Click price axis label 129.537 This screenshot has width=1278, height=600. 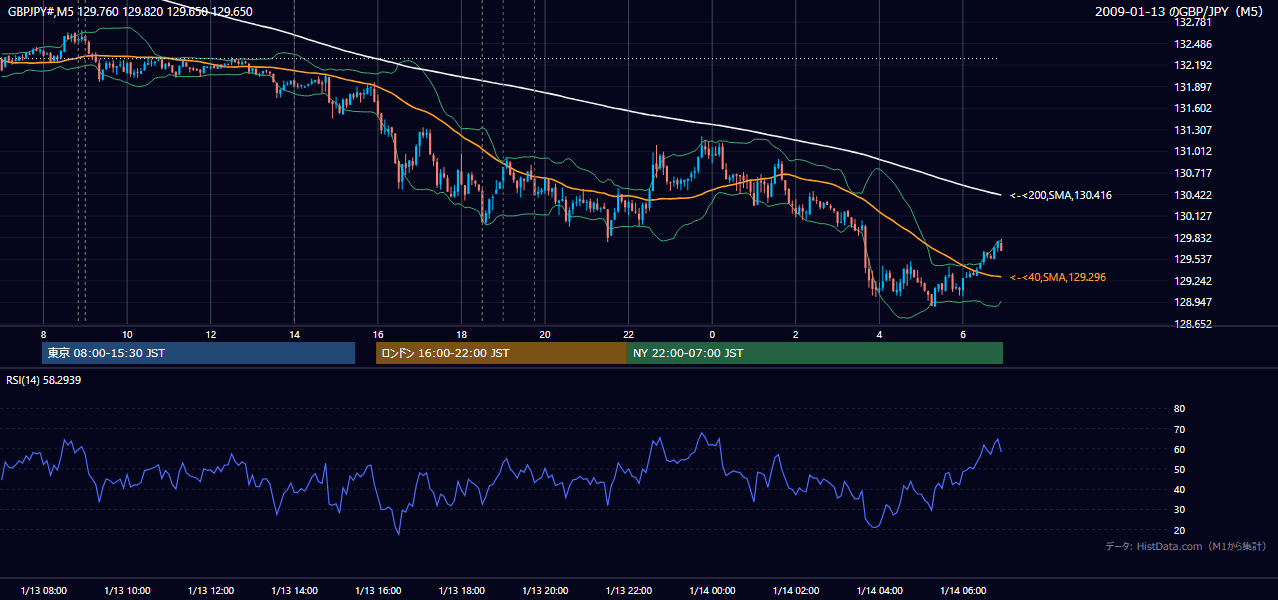pos(1192,259)
